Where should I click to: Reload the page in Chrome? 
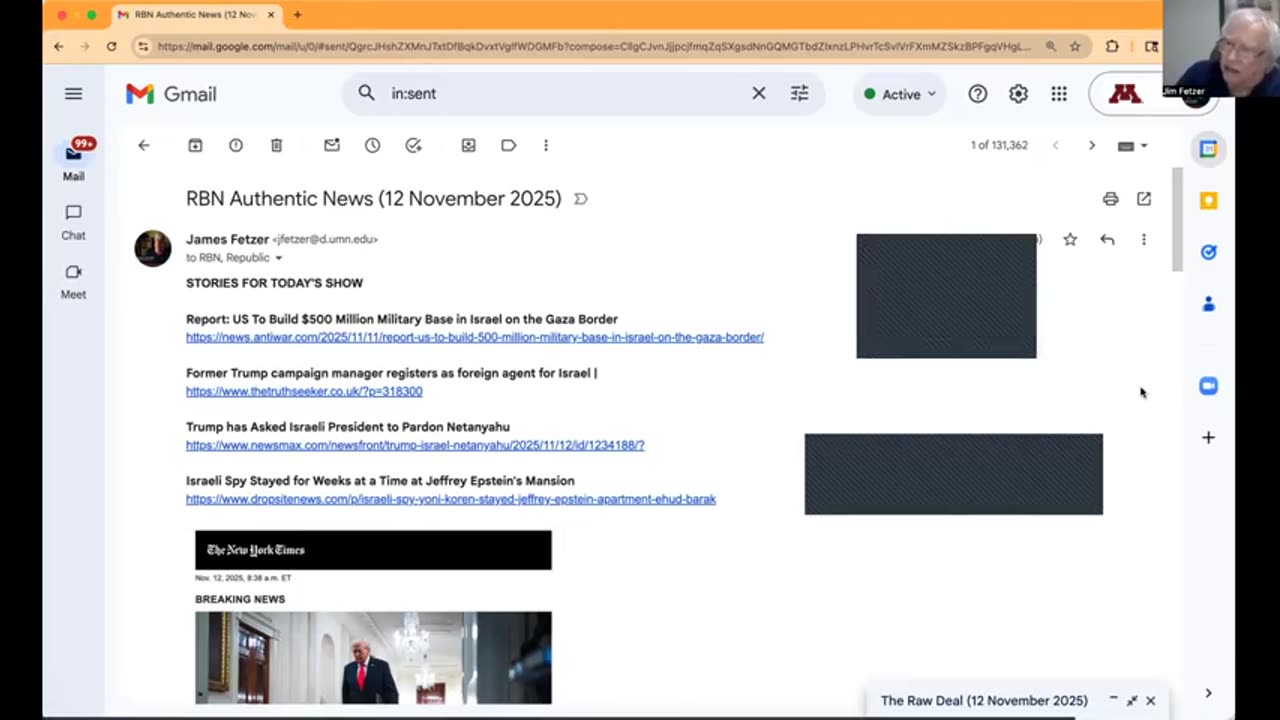click(111, 46)
